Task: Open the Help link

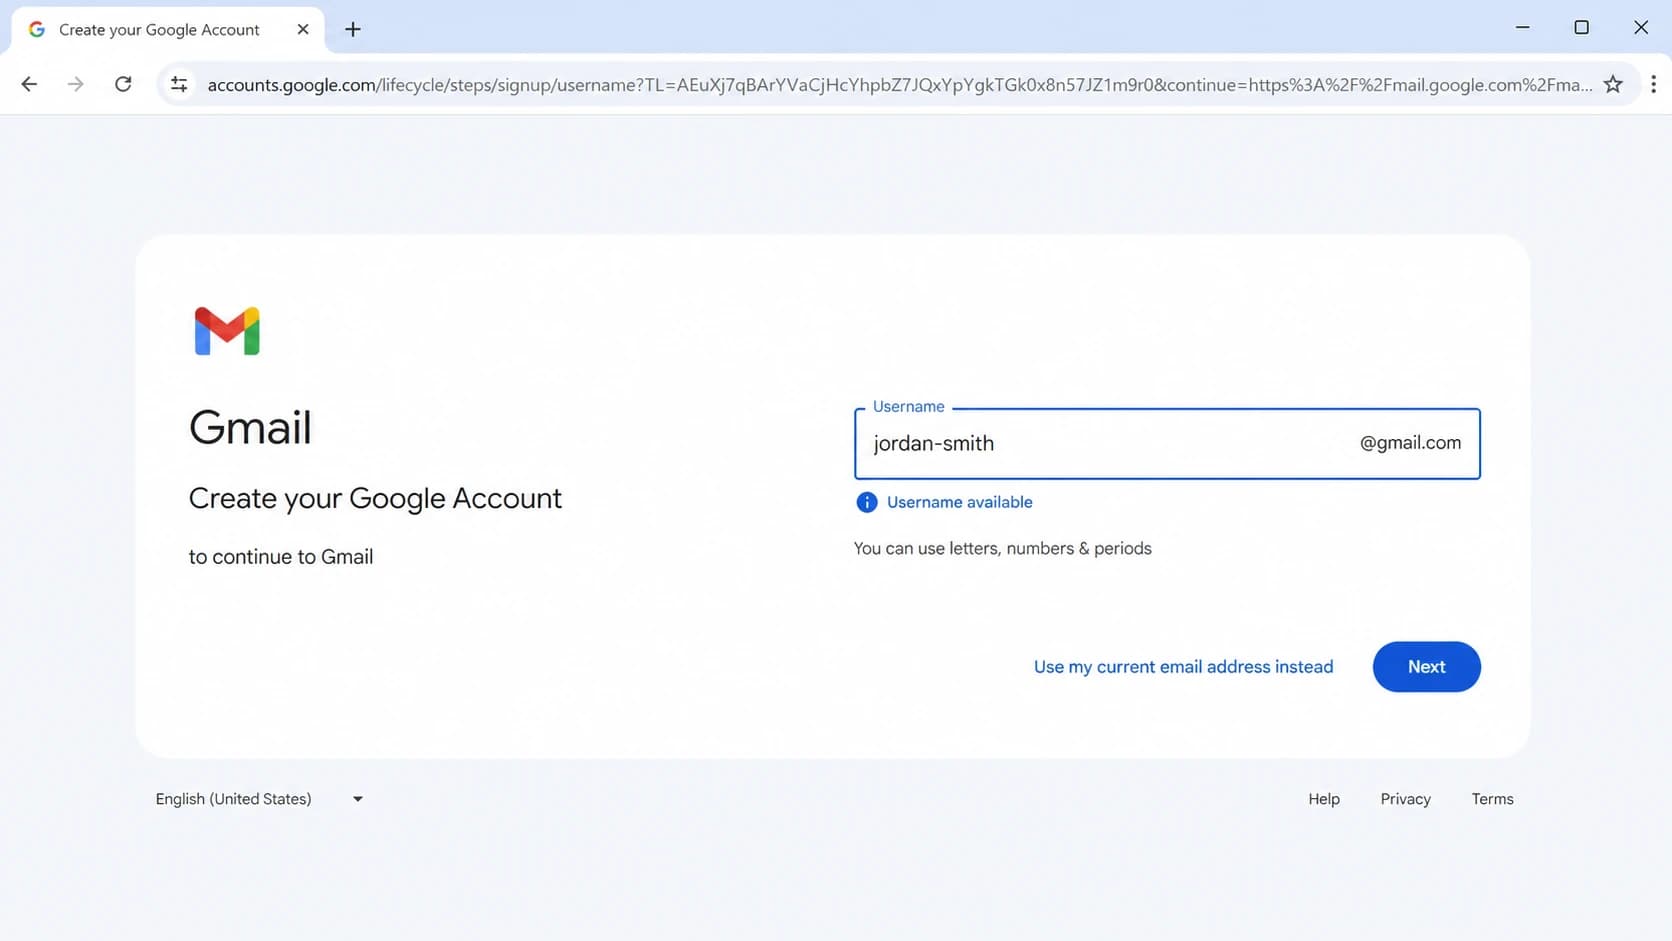Action: [1324, 799]
